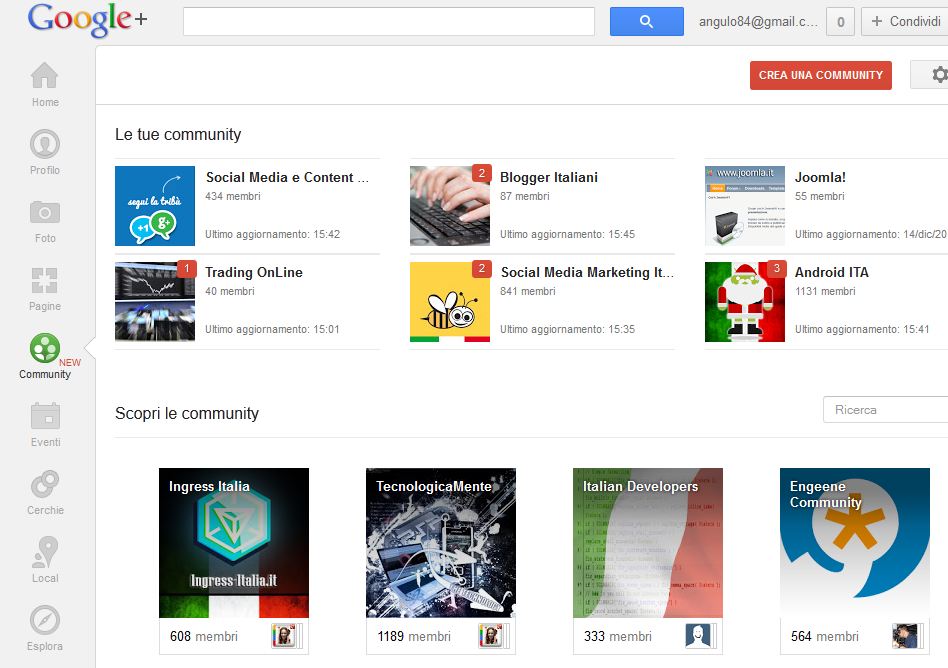The image size is (948, 668).
Task: Open Social Media Marketing bee thumbnail
Action: pyautogui.click(x=450, y=302)
